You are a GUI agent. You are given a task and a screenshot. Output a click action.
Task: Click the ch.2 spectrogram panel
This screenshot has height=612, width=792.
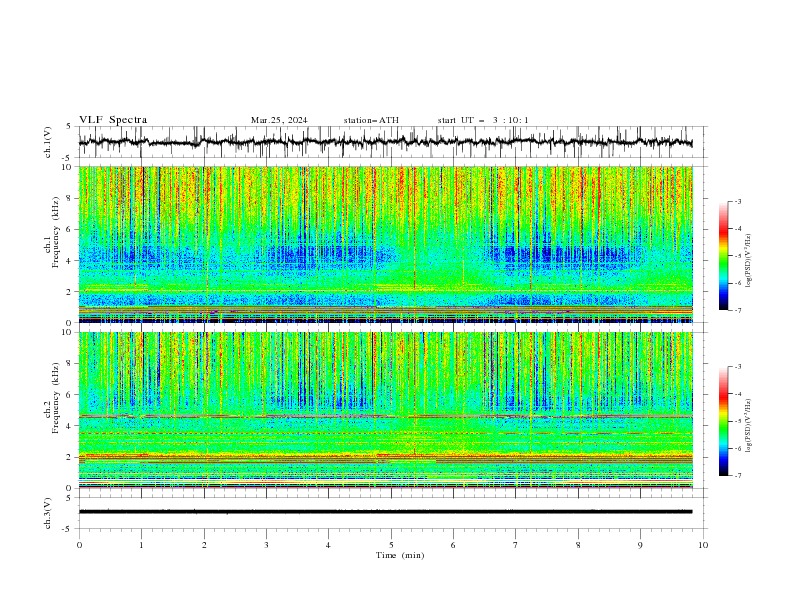[386, 410]
